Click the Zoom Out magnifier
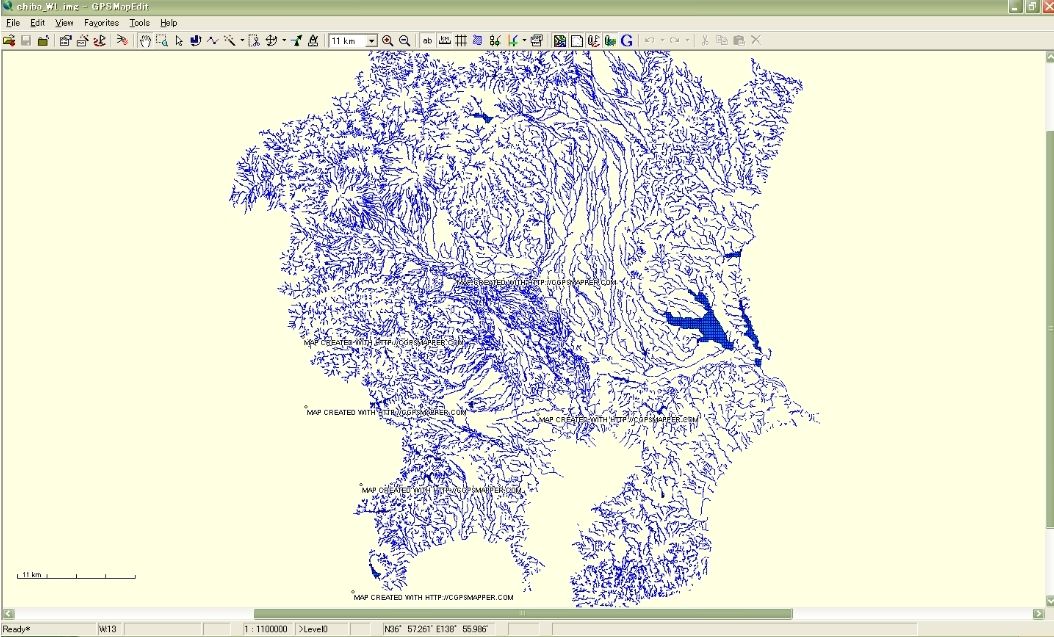Screen dimensions: 1054x637 [405, 40]
